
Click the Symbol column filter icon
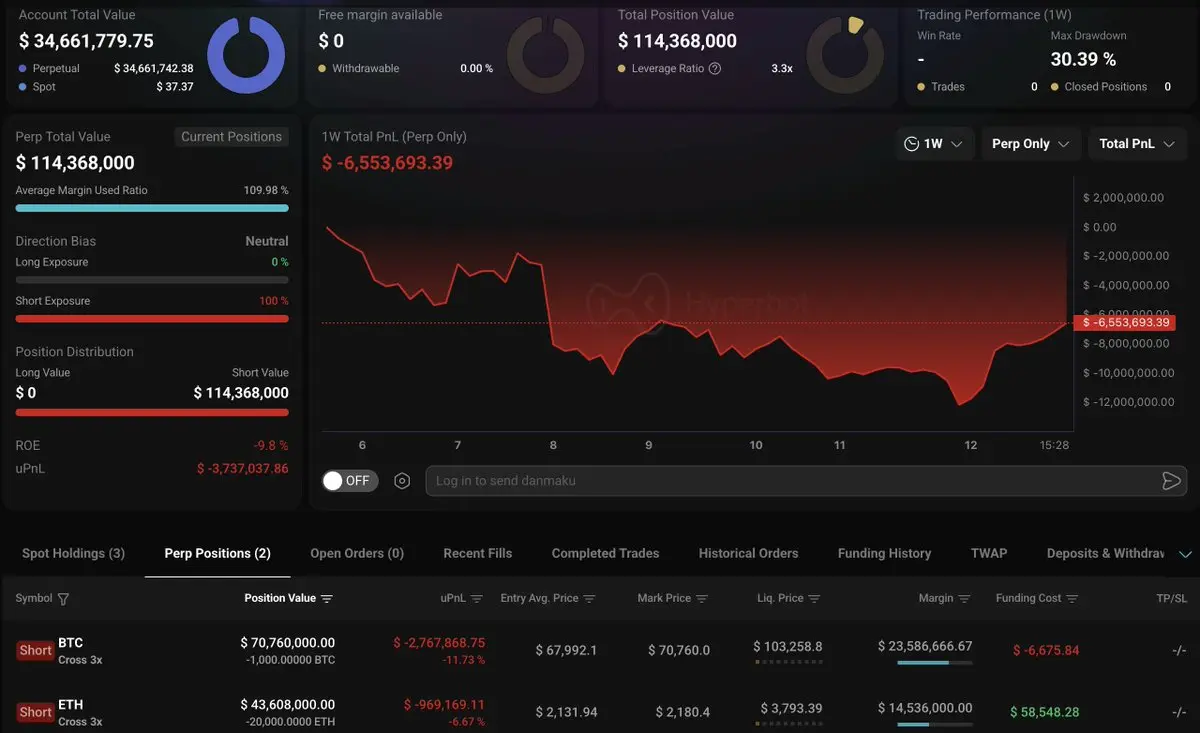[x=64, y=599]
